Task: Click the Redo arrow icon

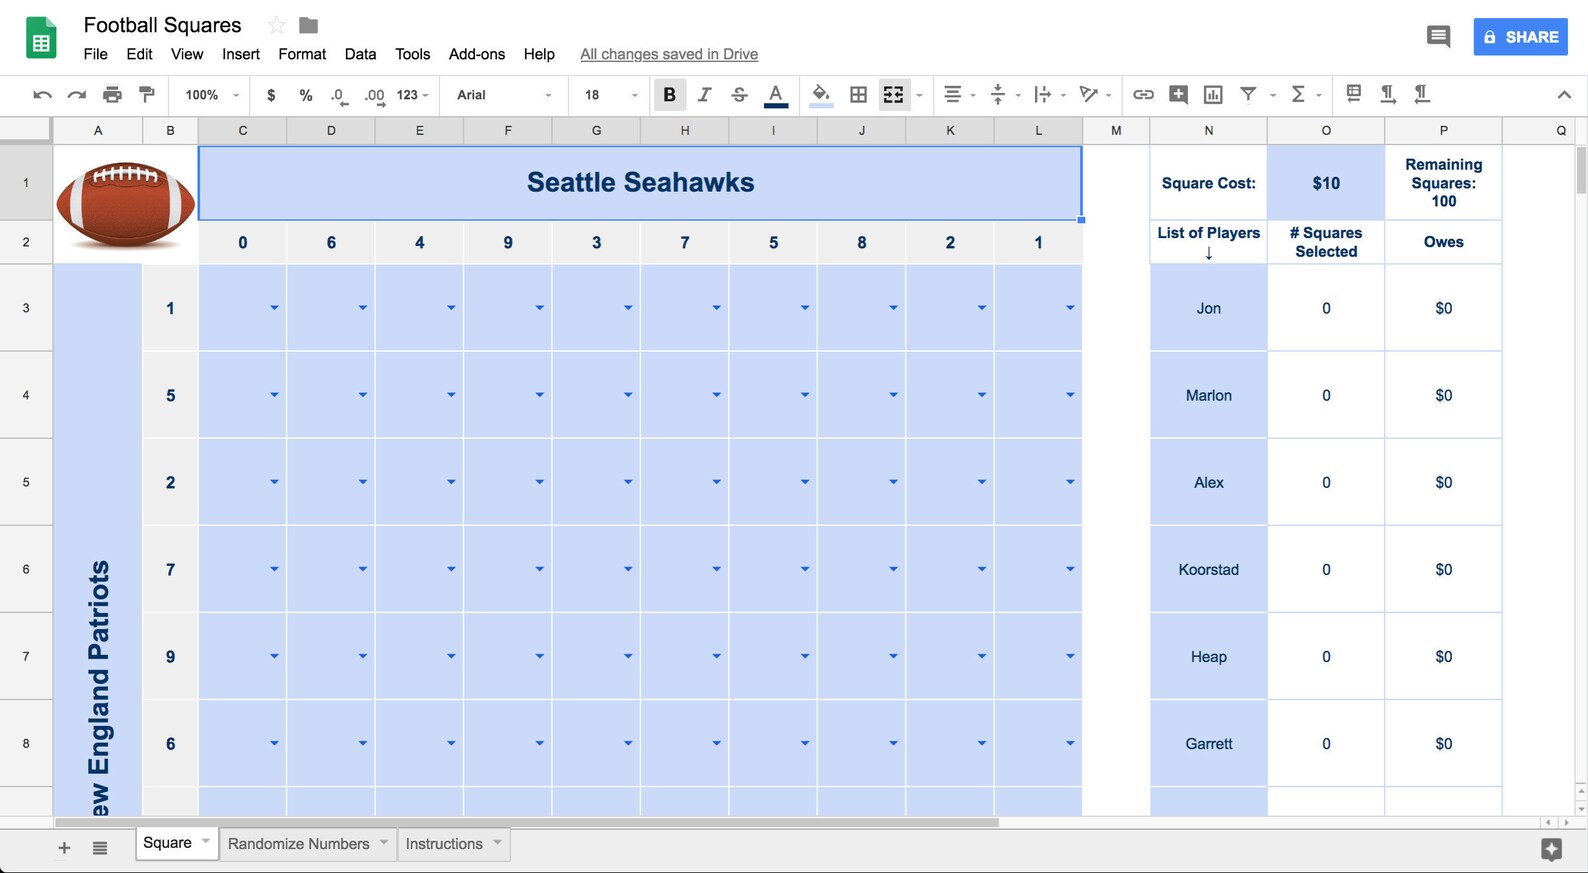Action: click(x=77, y=95)
